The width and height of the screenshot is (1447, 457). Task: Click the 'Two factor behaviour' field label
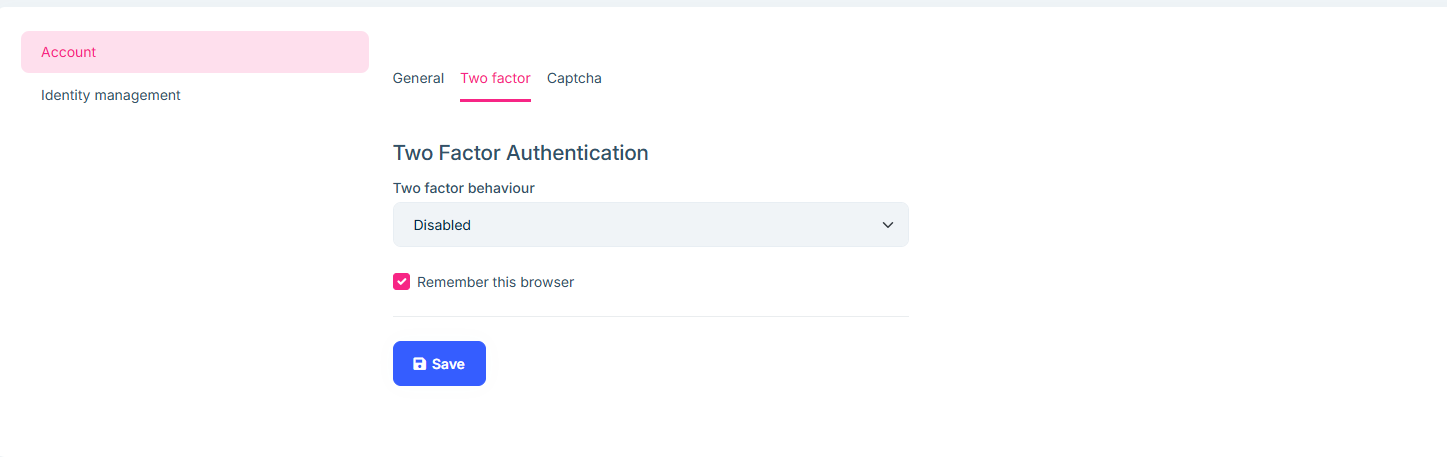click(x=464, y=188)
